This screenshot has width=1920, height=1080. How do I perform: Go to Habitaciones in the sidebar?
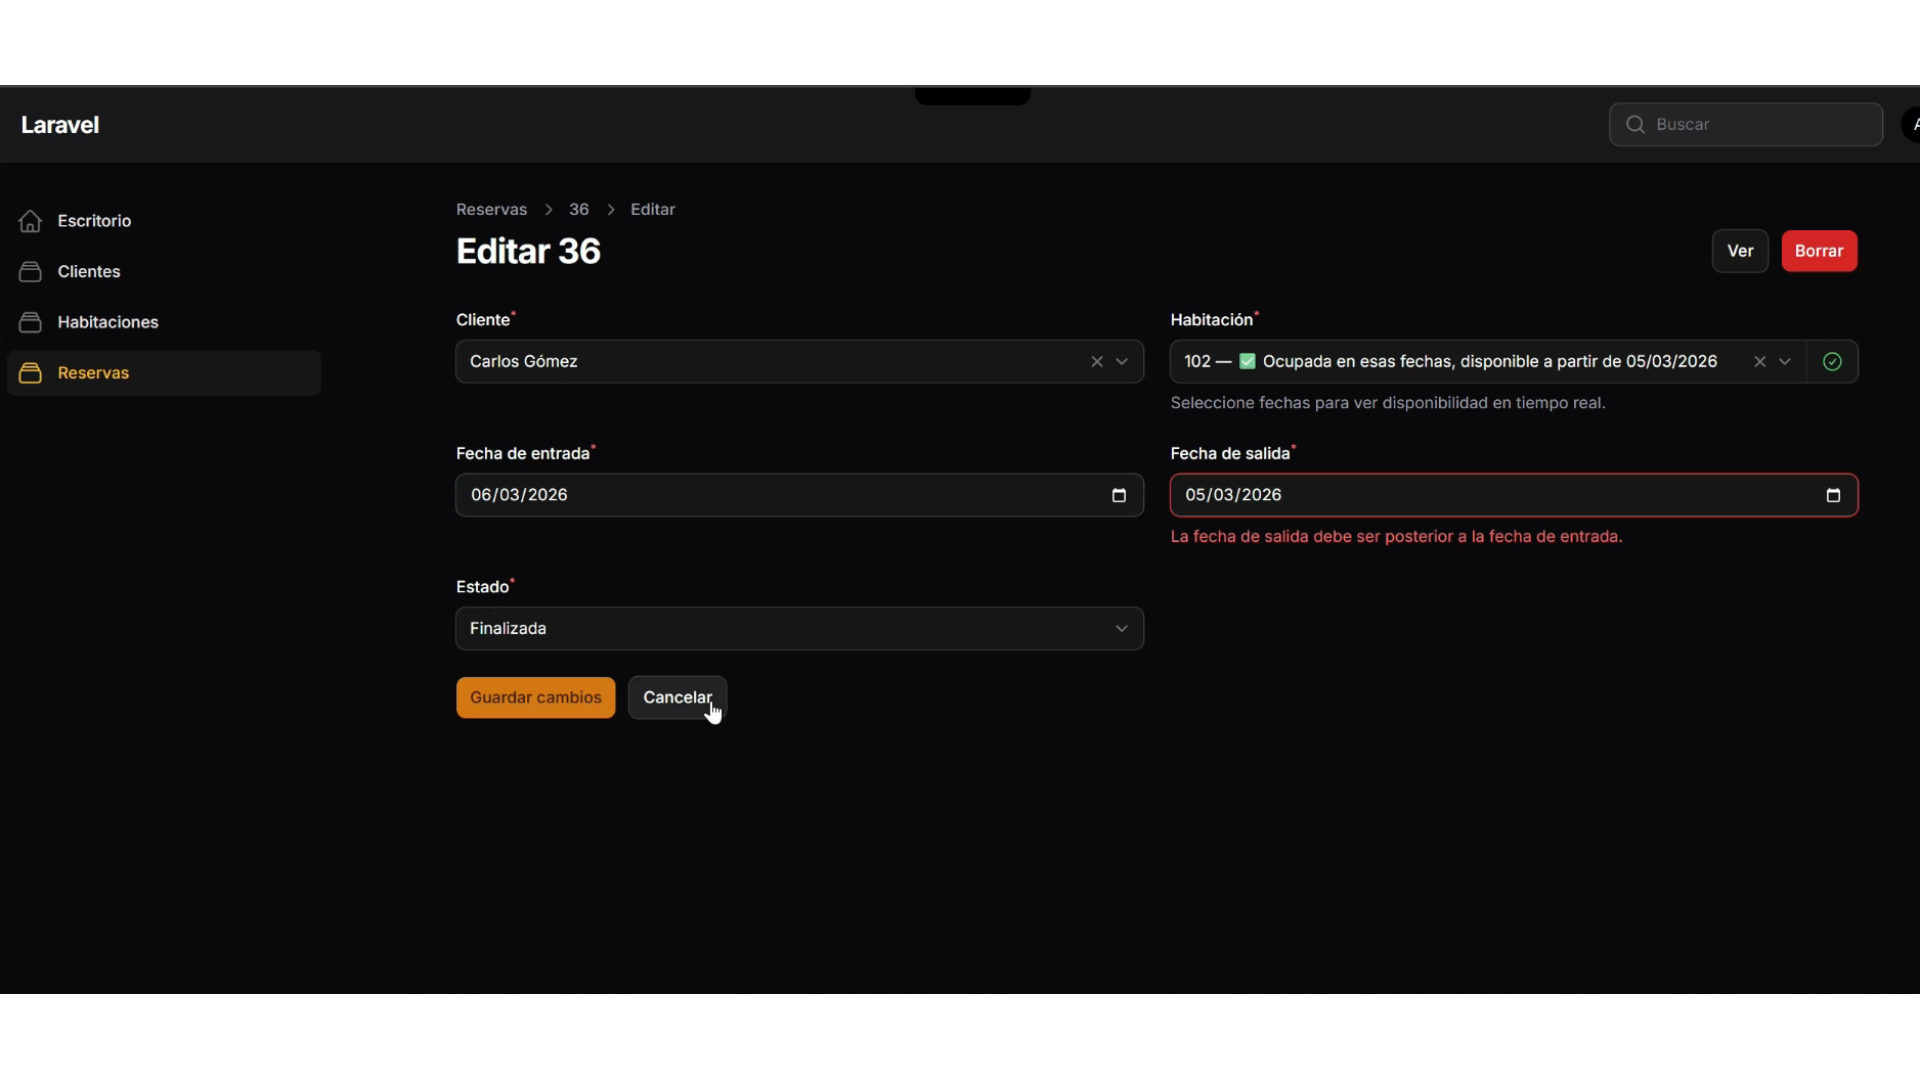108,322
